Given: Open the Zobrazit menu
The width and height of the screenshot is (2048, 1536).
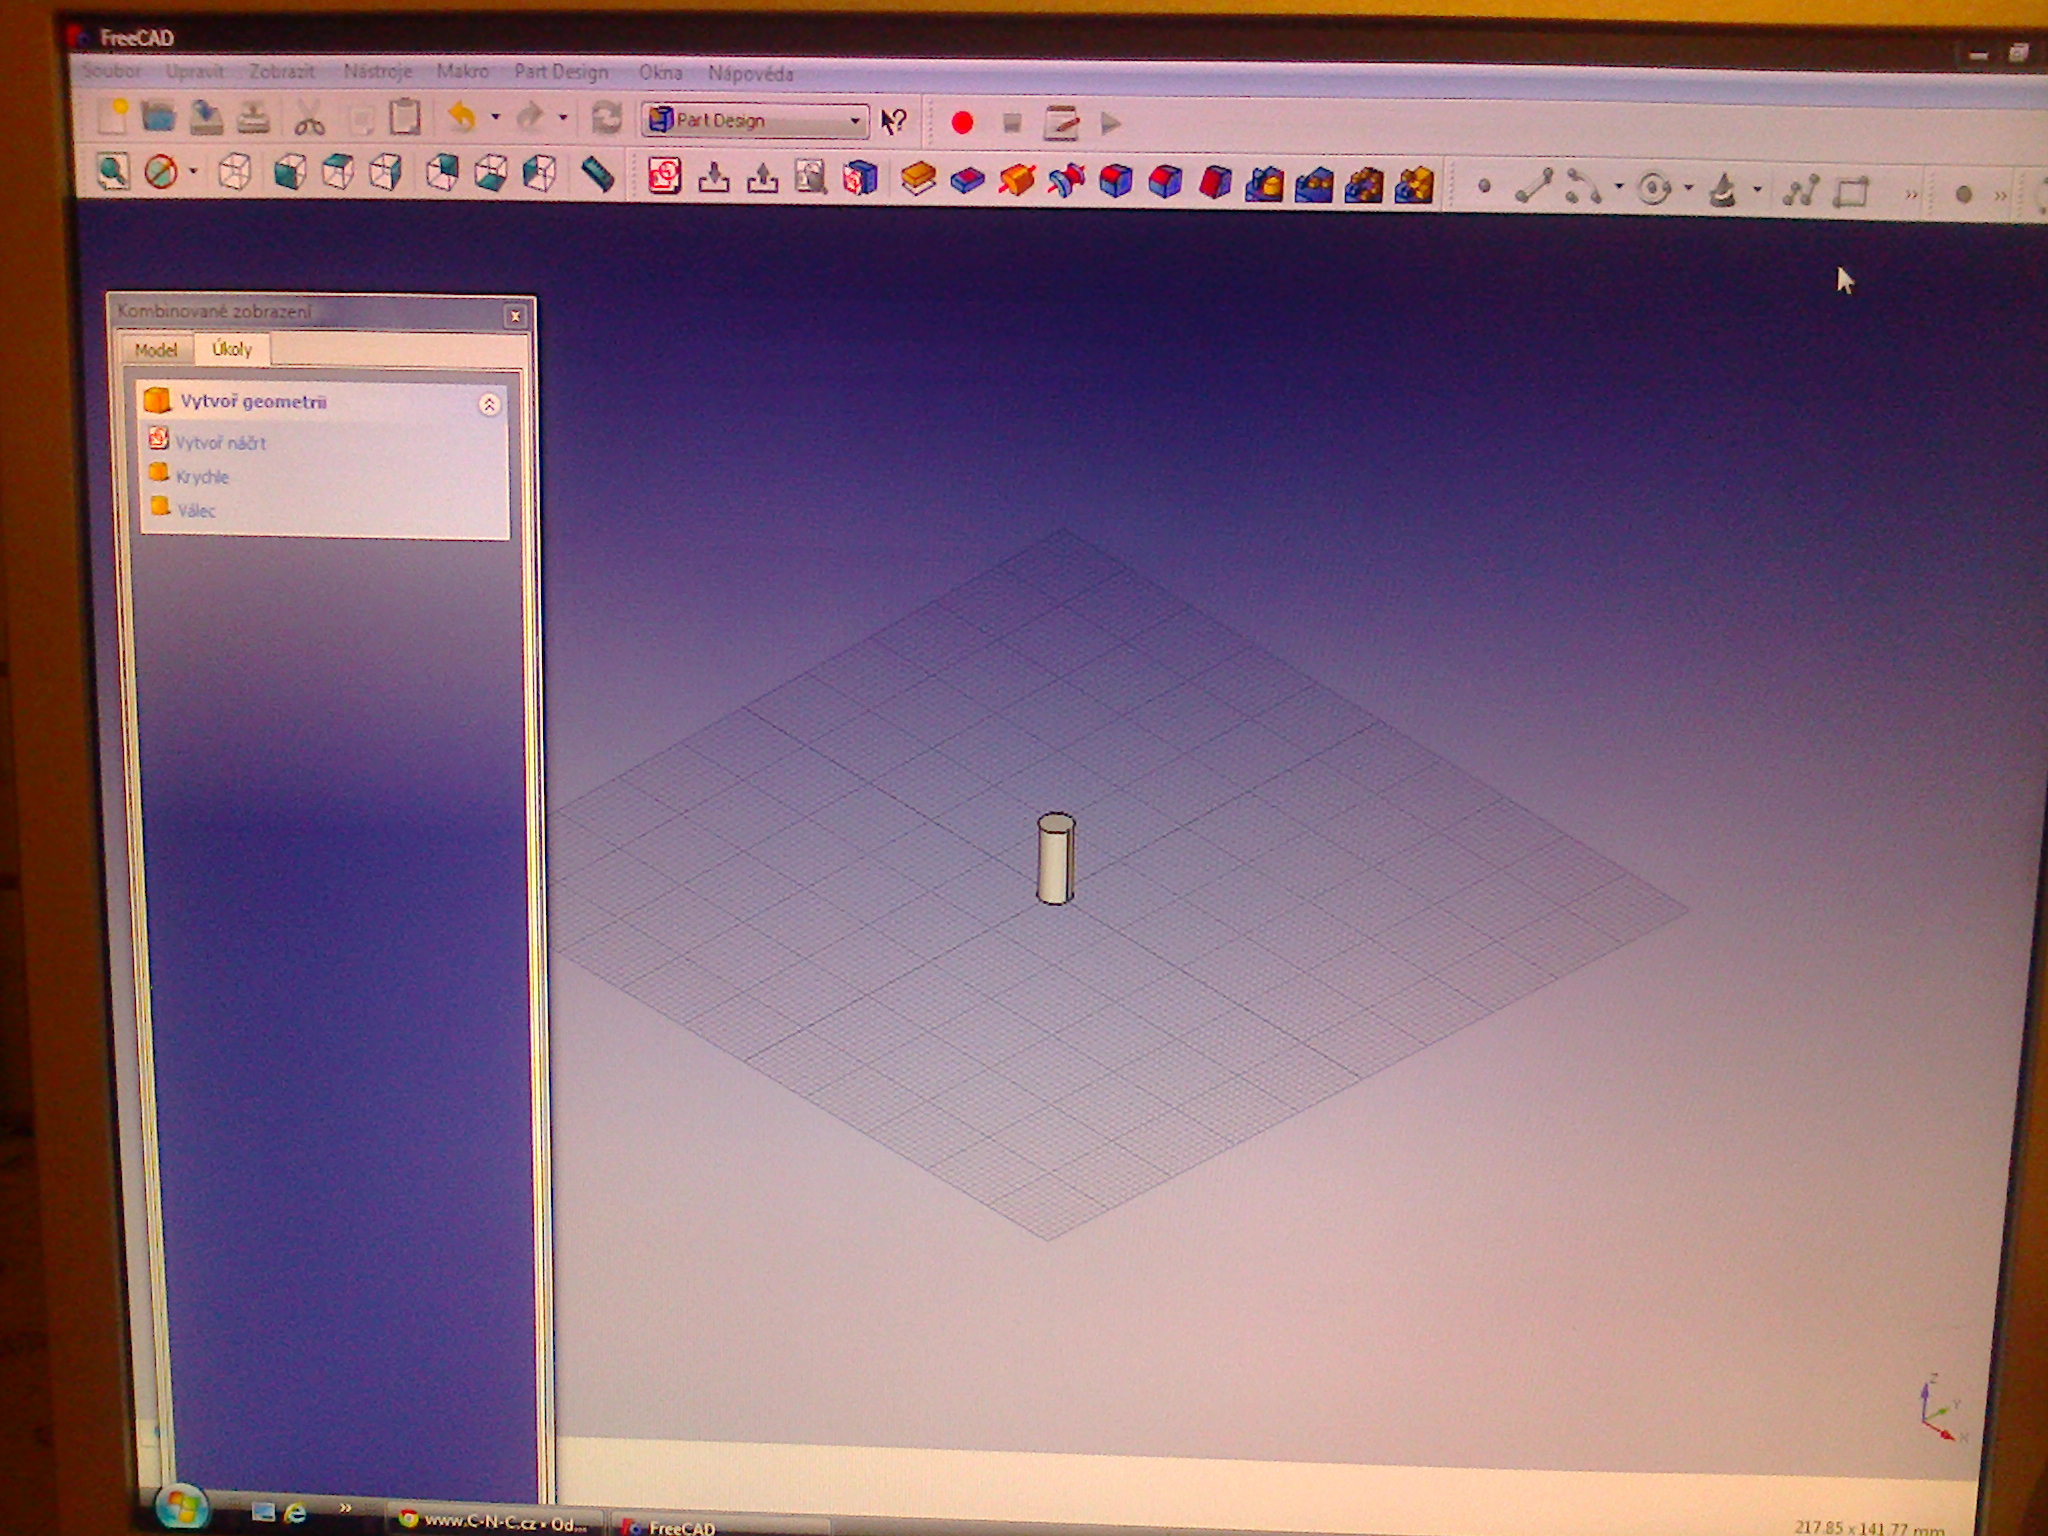Looking at the screenshot, I should pos(282,71).
